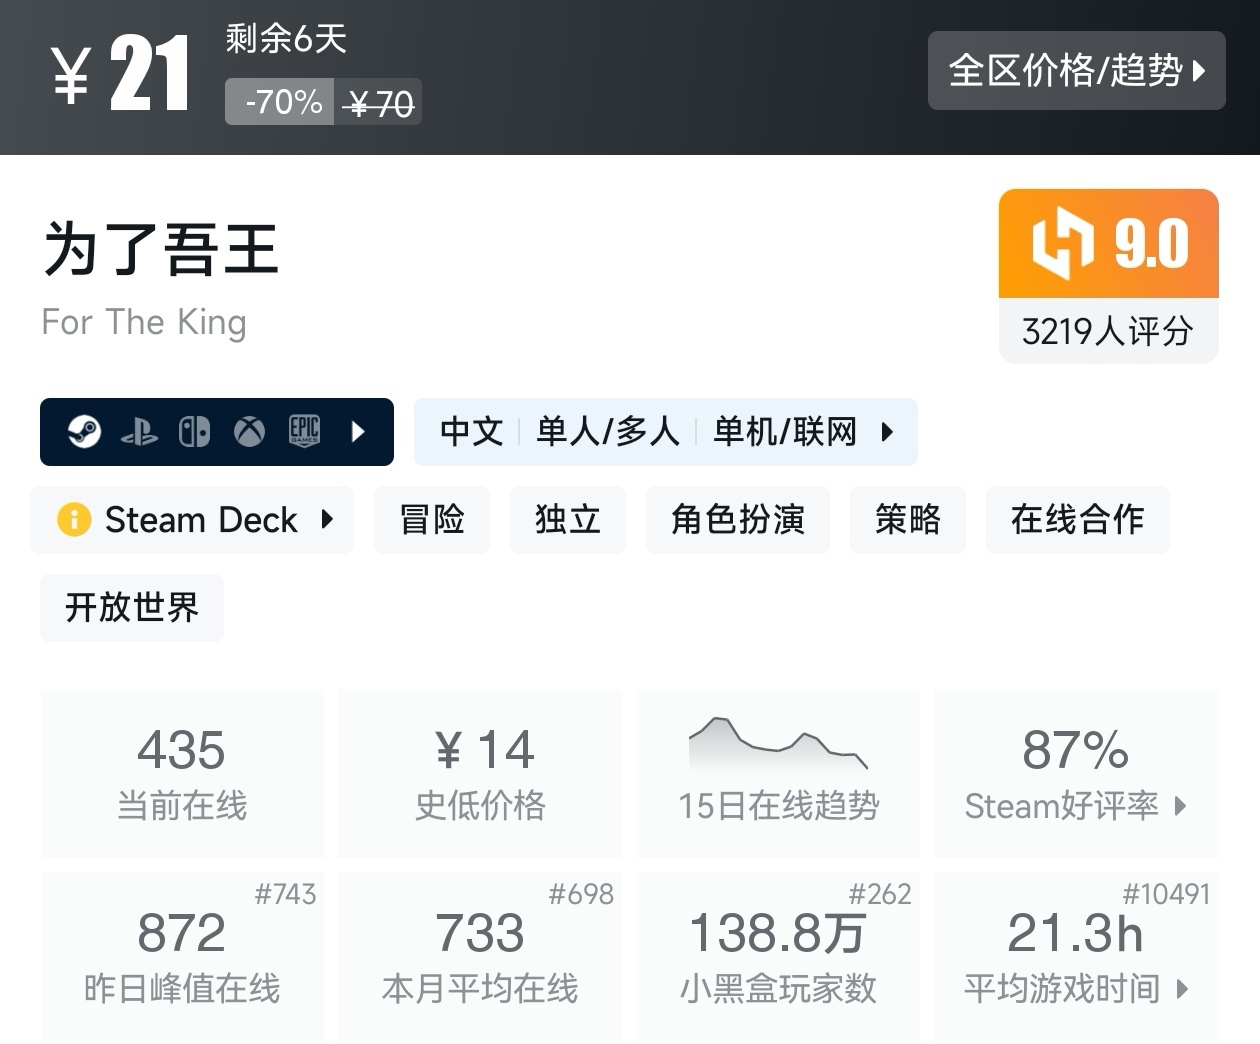
Task: Open Steam好评率 review details
Action: 1076,772
